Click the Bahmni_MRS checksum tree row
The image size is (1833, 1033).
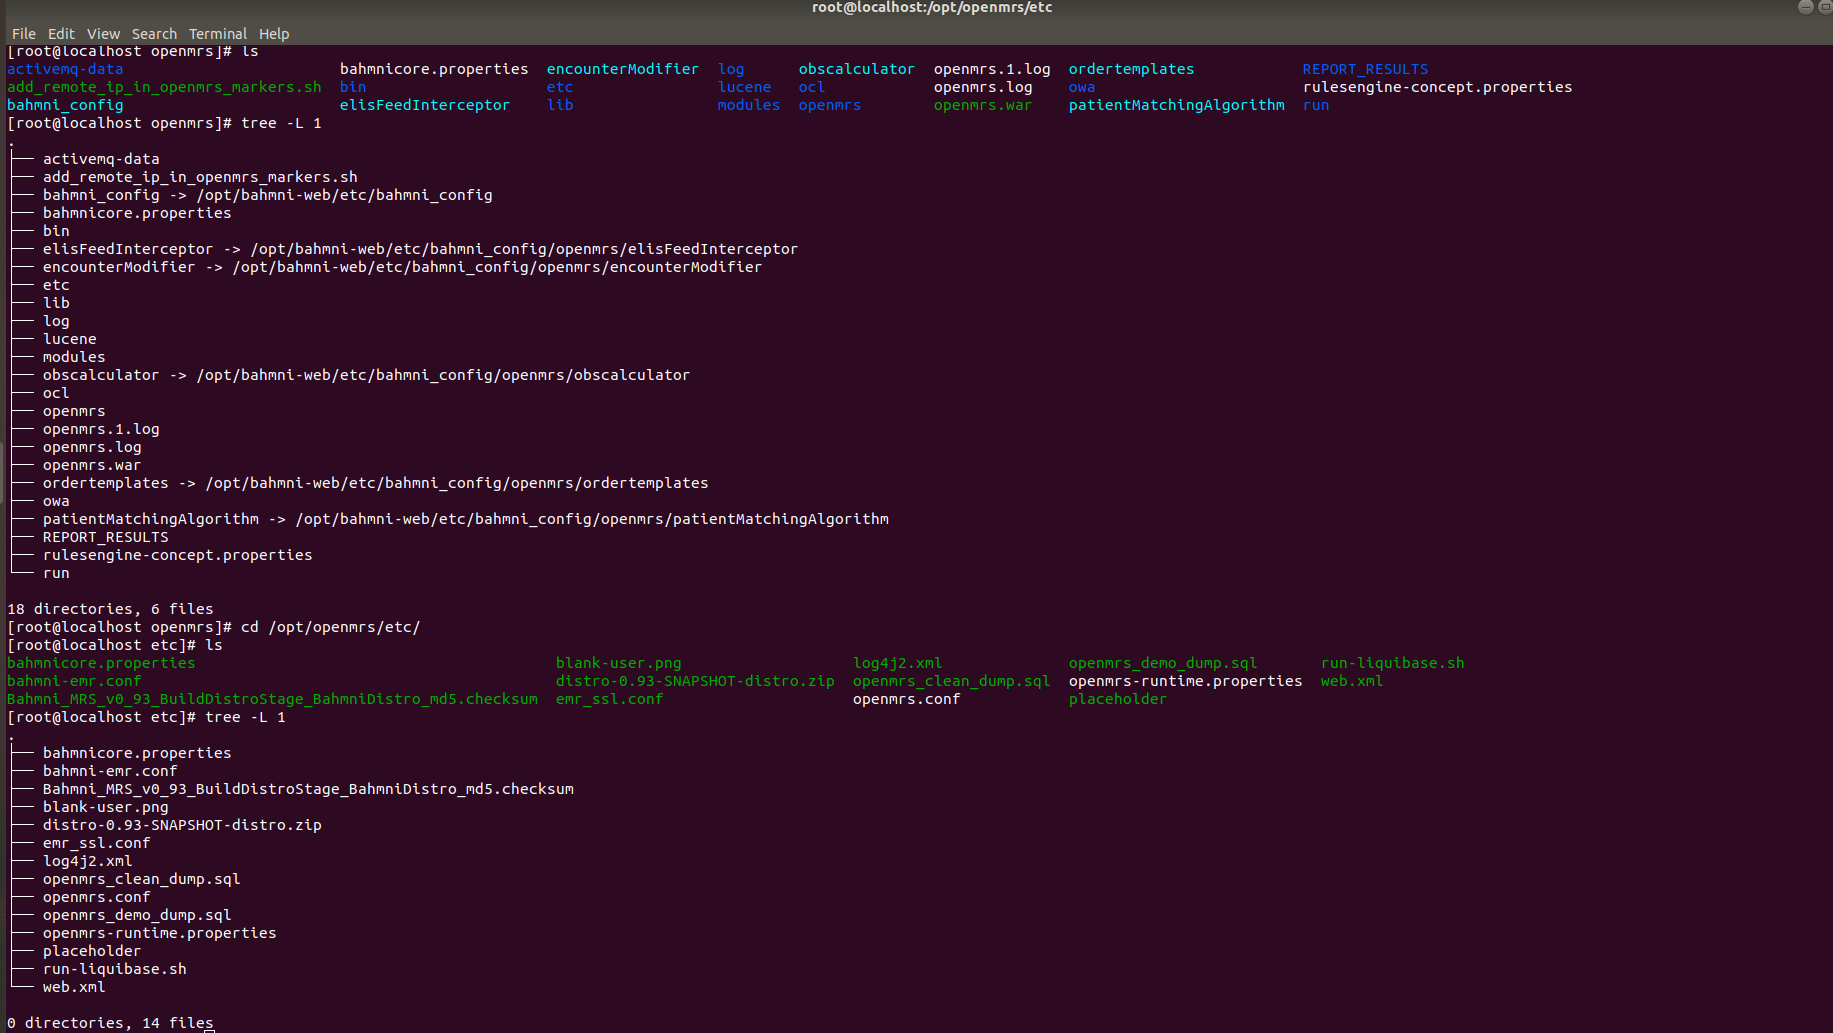point(308,789)
